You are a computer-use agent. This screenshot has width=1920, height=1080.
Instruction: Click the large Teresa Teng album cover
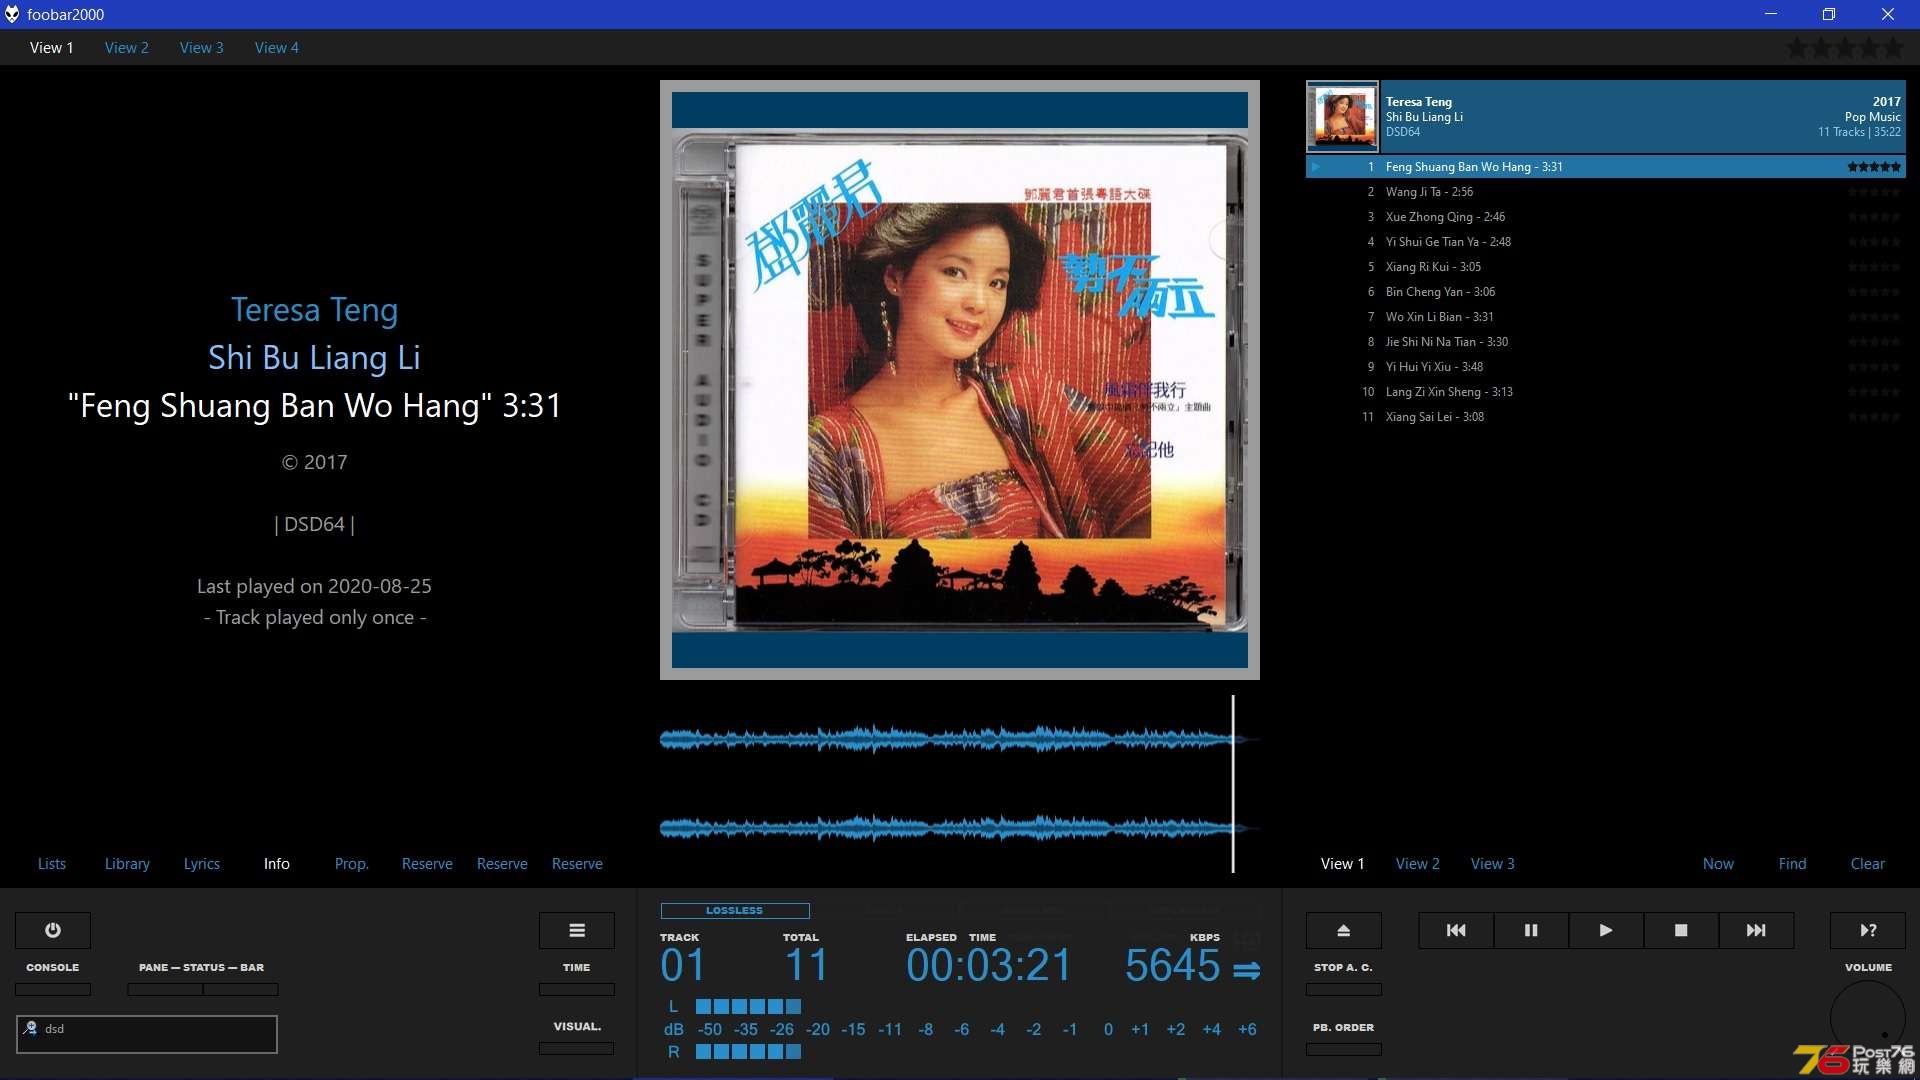click(960, 380)
